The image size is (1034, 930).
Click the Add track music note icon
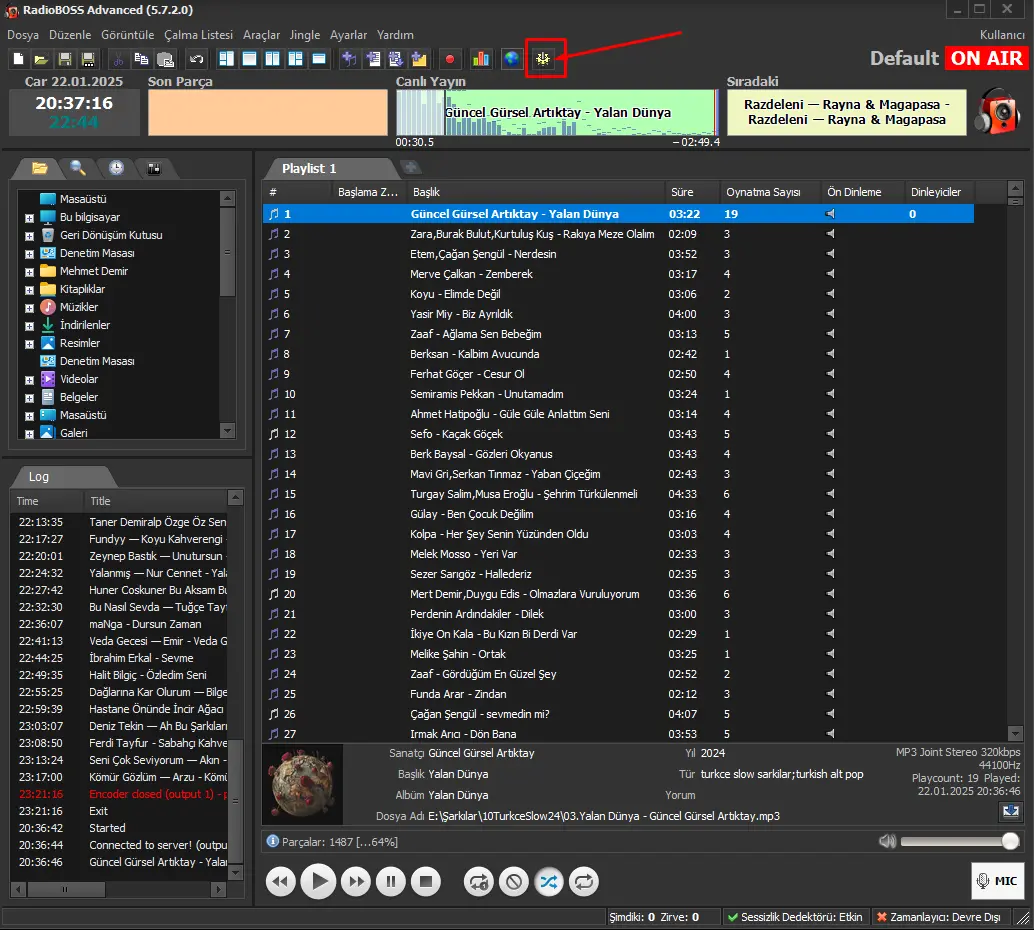pyautogui.click(x=349, y=59)
